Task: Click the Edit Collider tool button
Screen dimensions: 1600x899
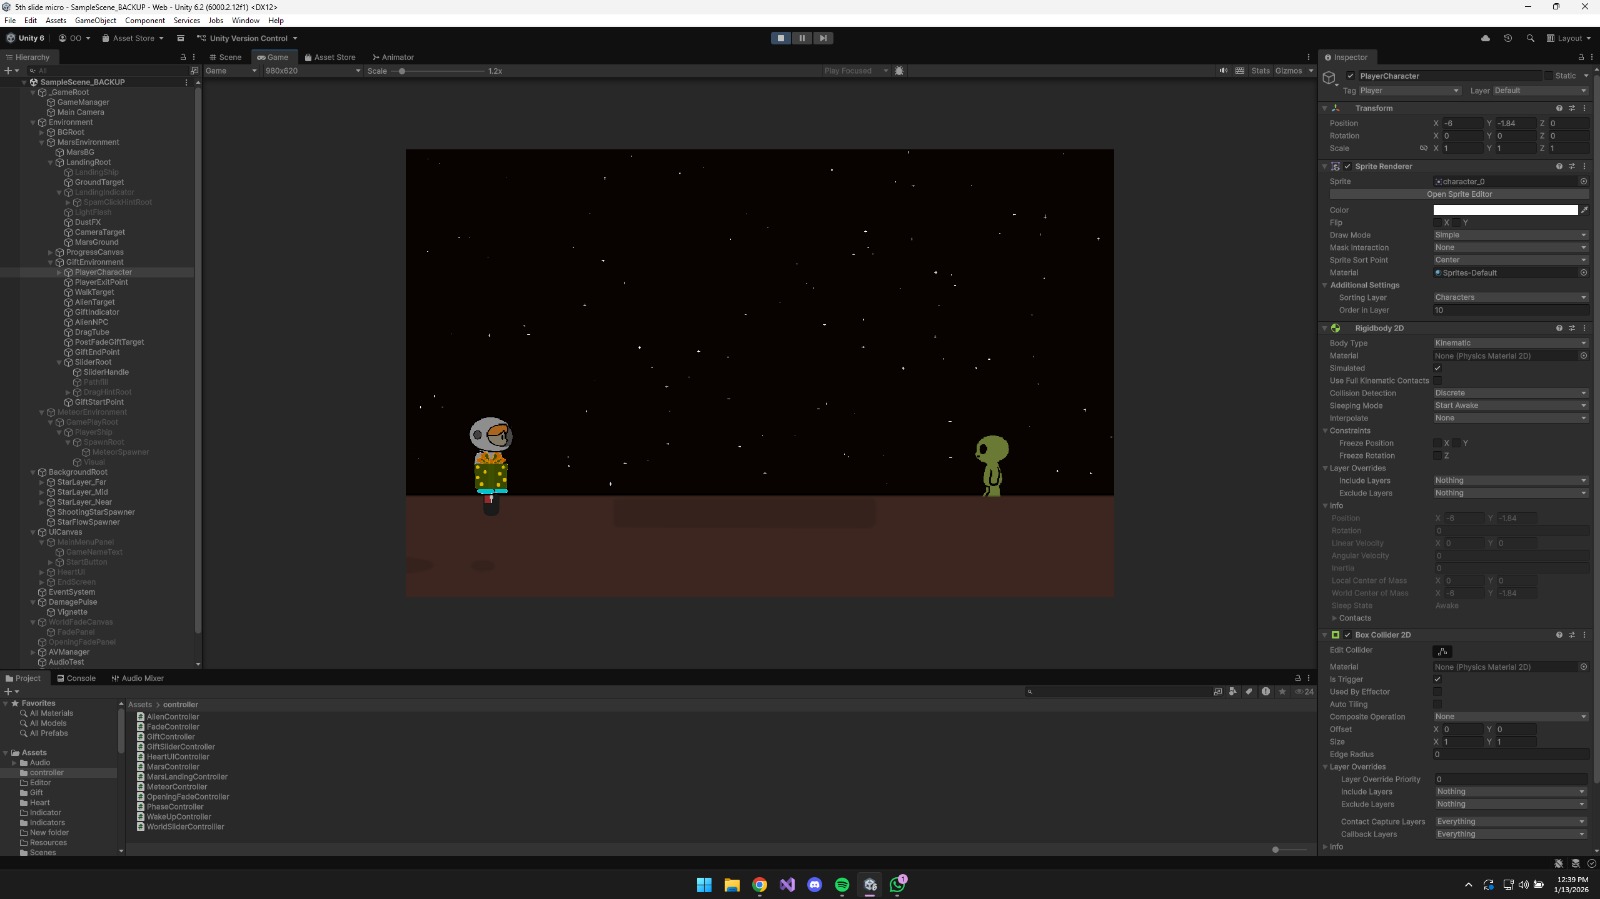Action: [1442, 651]
